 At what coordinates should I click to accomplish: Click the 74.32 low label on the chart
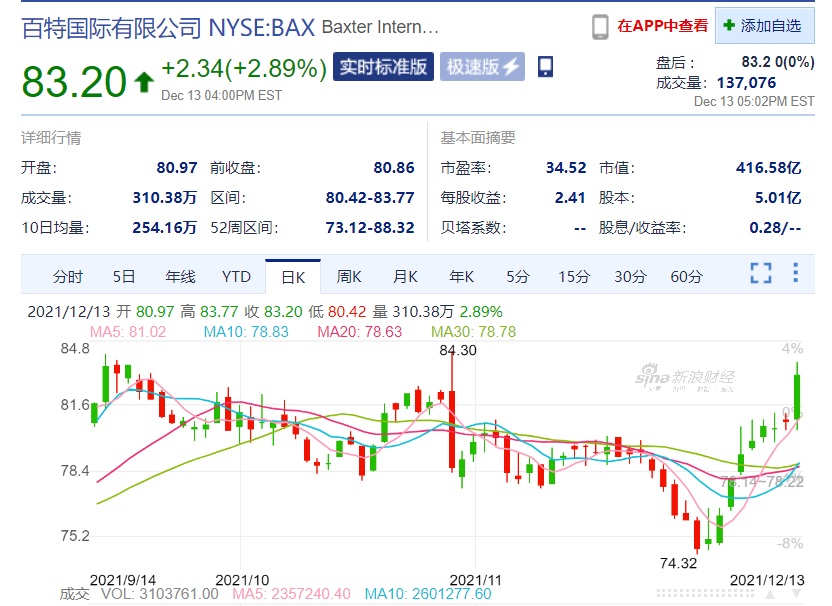(x=678, y=563)
